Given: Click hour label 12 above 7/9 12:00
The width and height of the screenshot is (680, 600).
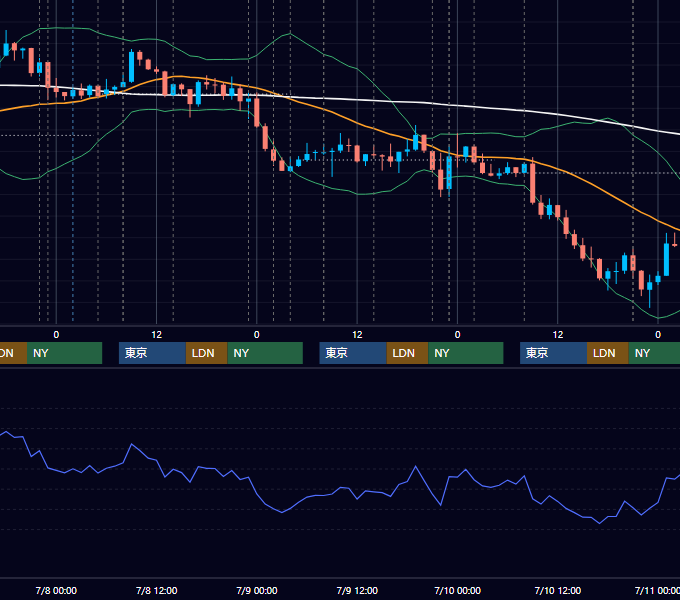Looking at the screenshot, I should (357, 334).
